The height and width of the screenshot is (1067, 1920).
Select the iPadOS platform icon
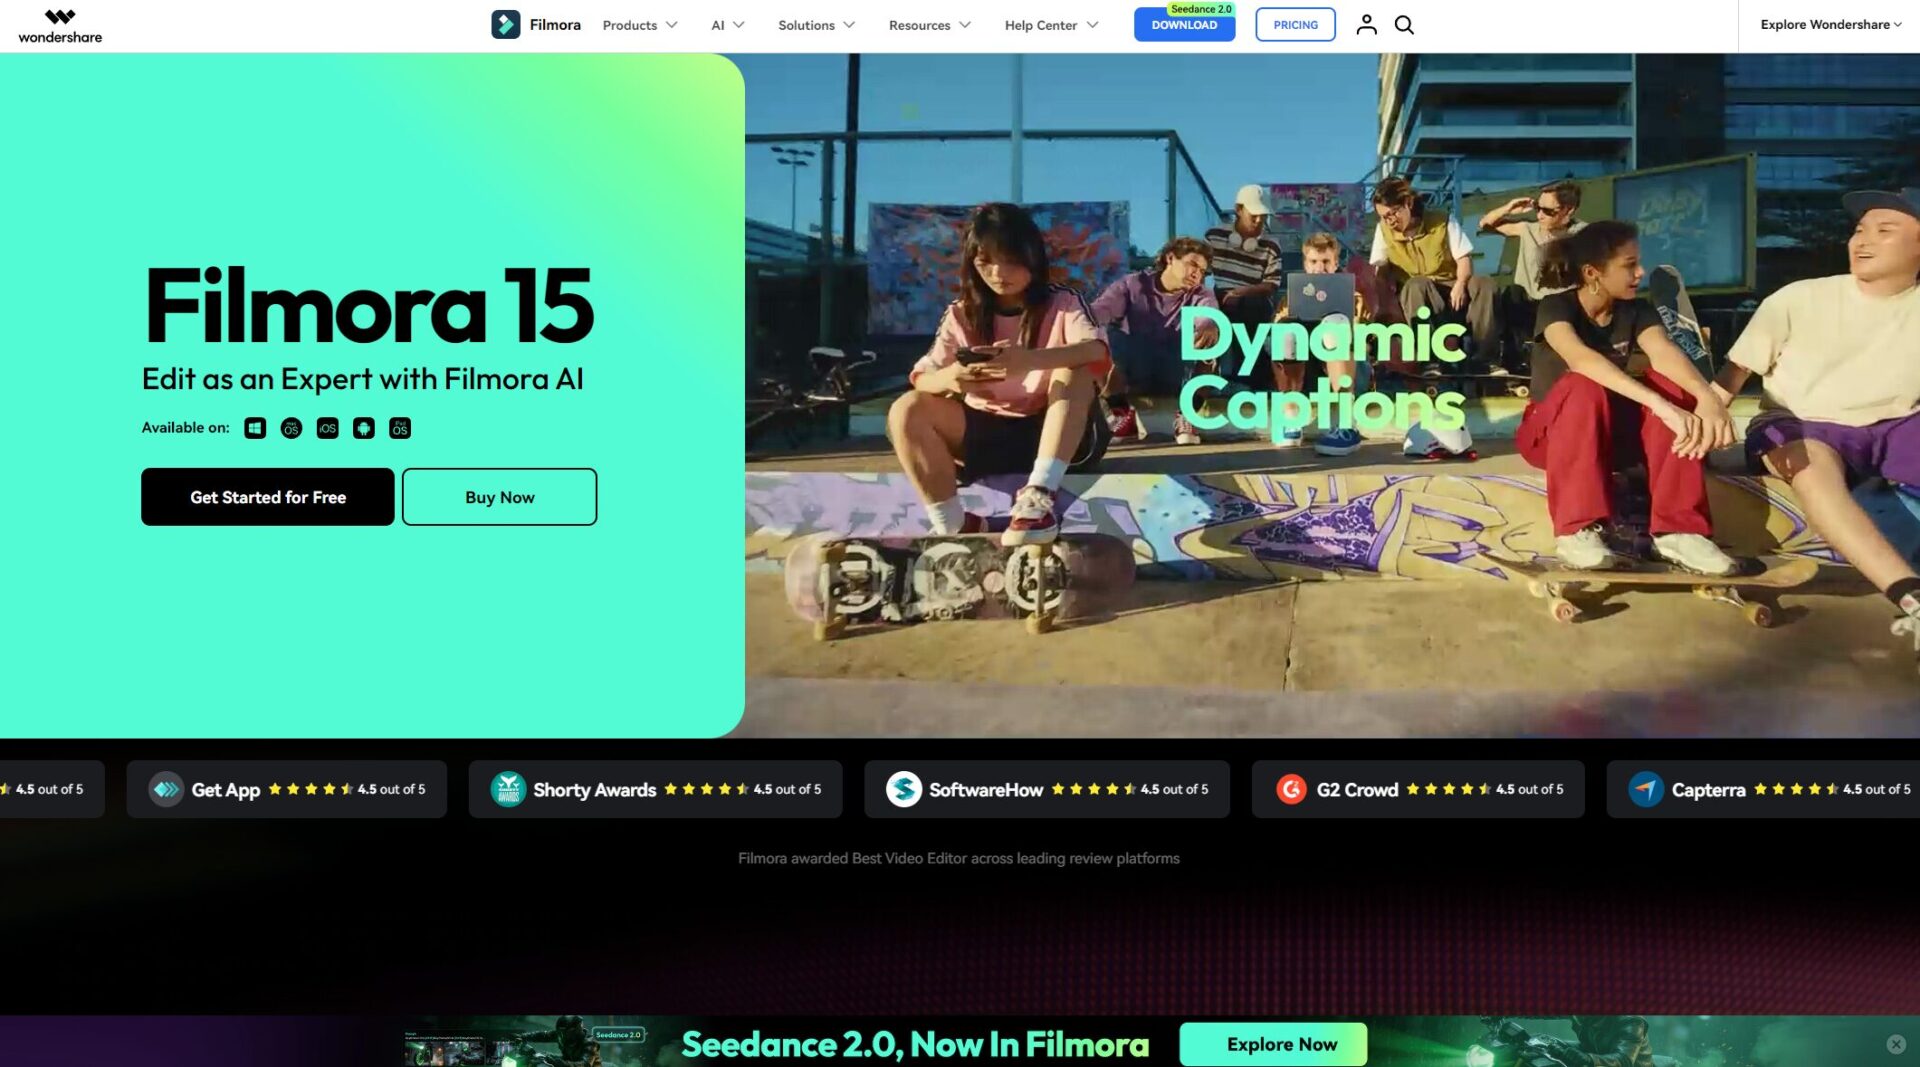point(400,428)
